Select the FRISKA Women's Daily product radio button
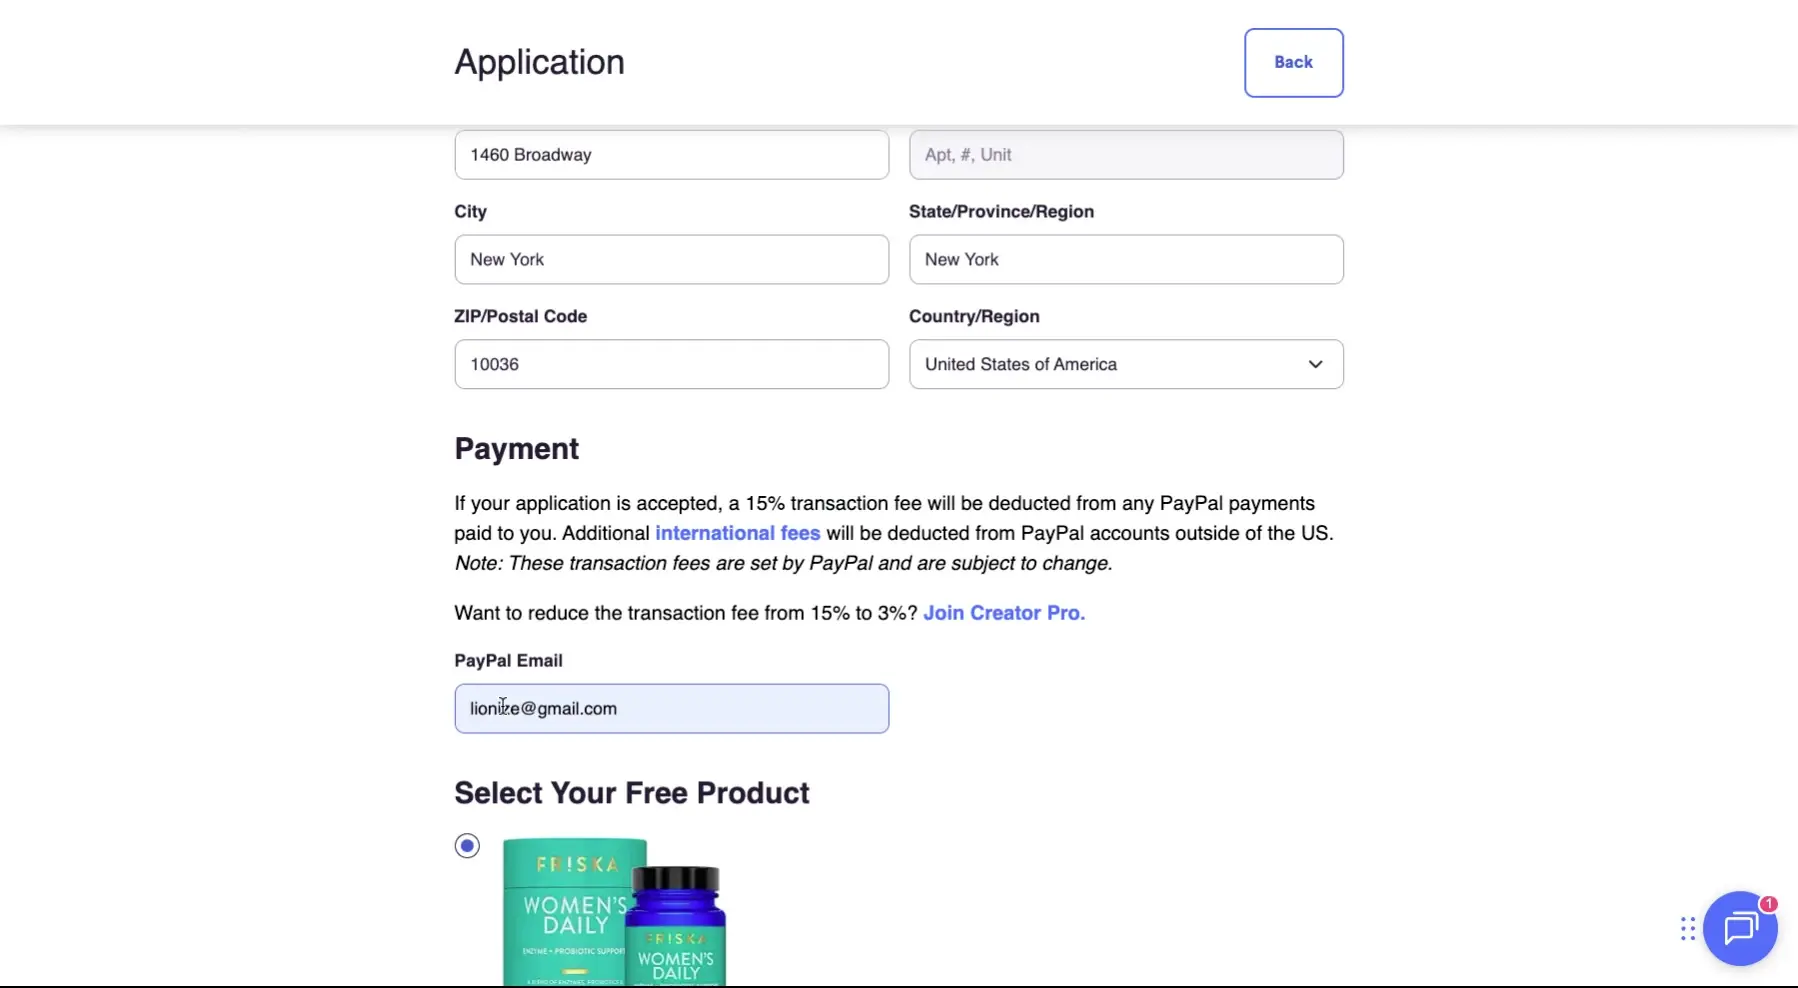1798x988 pixels. click(467, 845)
